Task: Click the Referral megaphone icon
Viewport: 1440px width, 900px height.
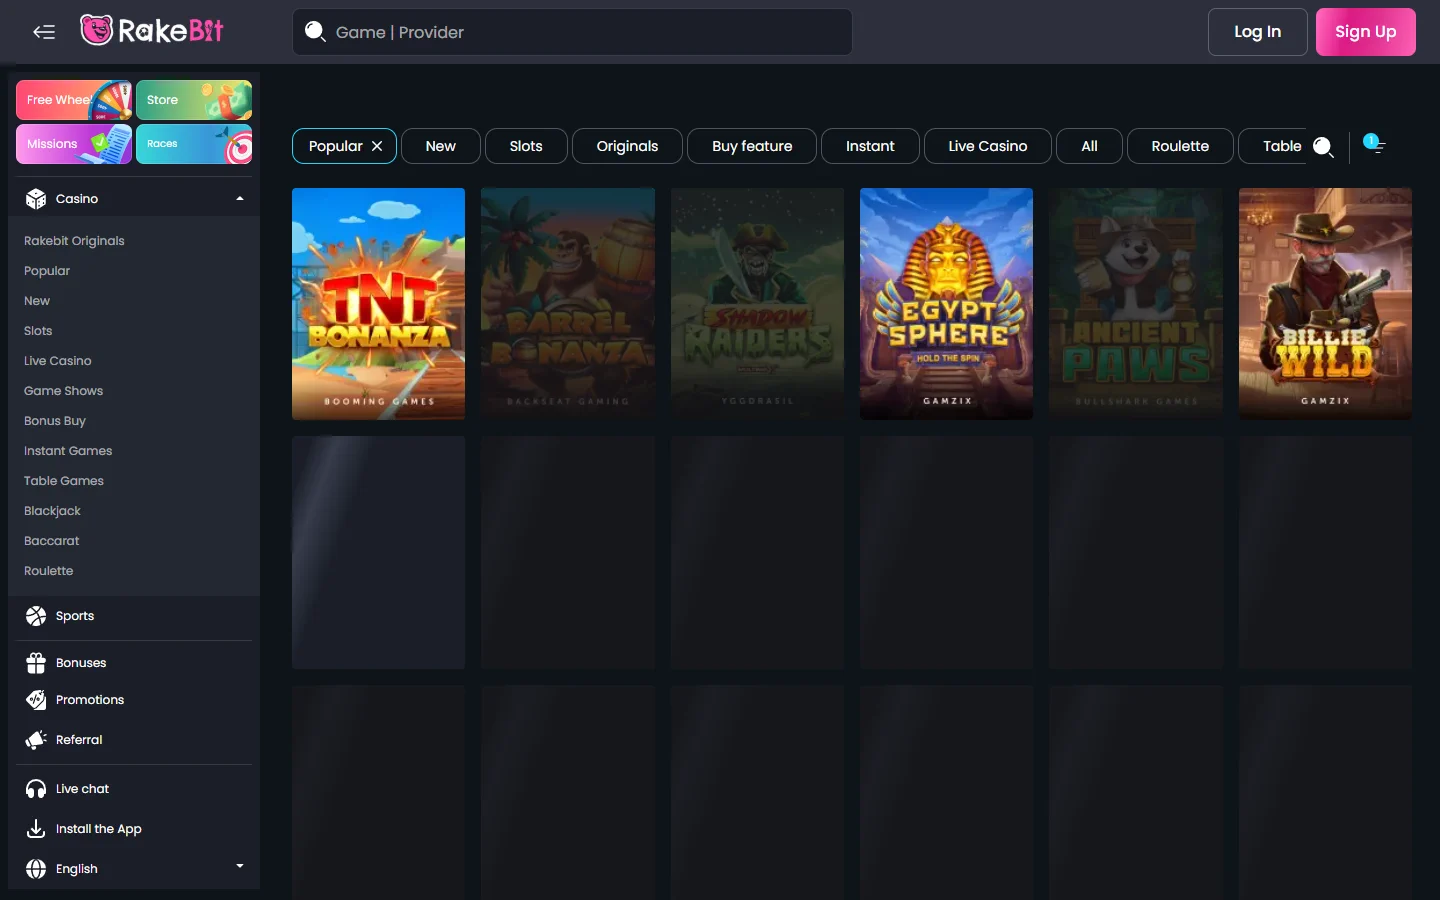Action: tap(36, 740)
